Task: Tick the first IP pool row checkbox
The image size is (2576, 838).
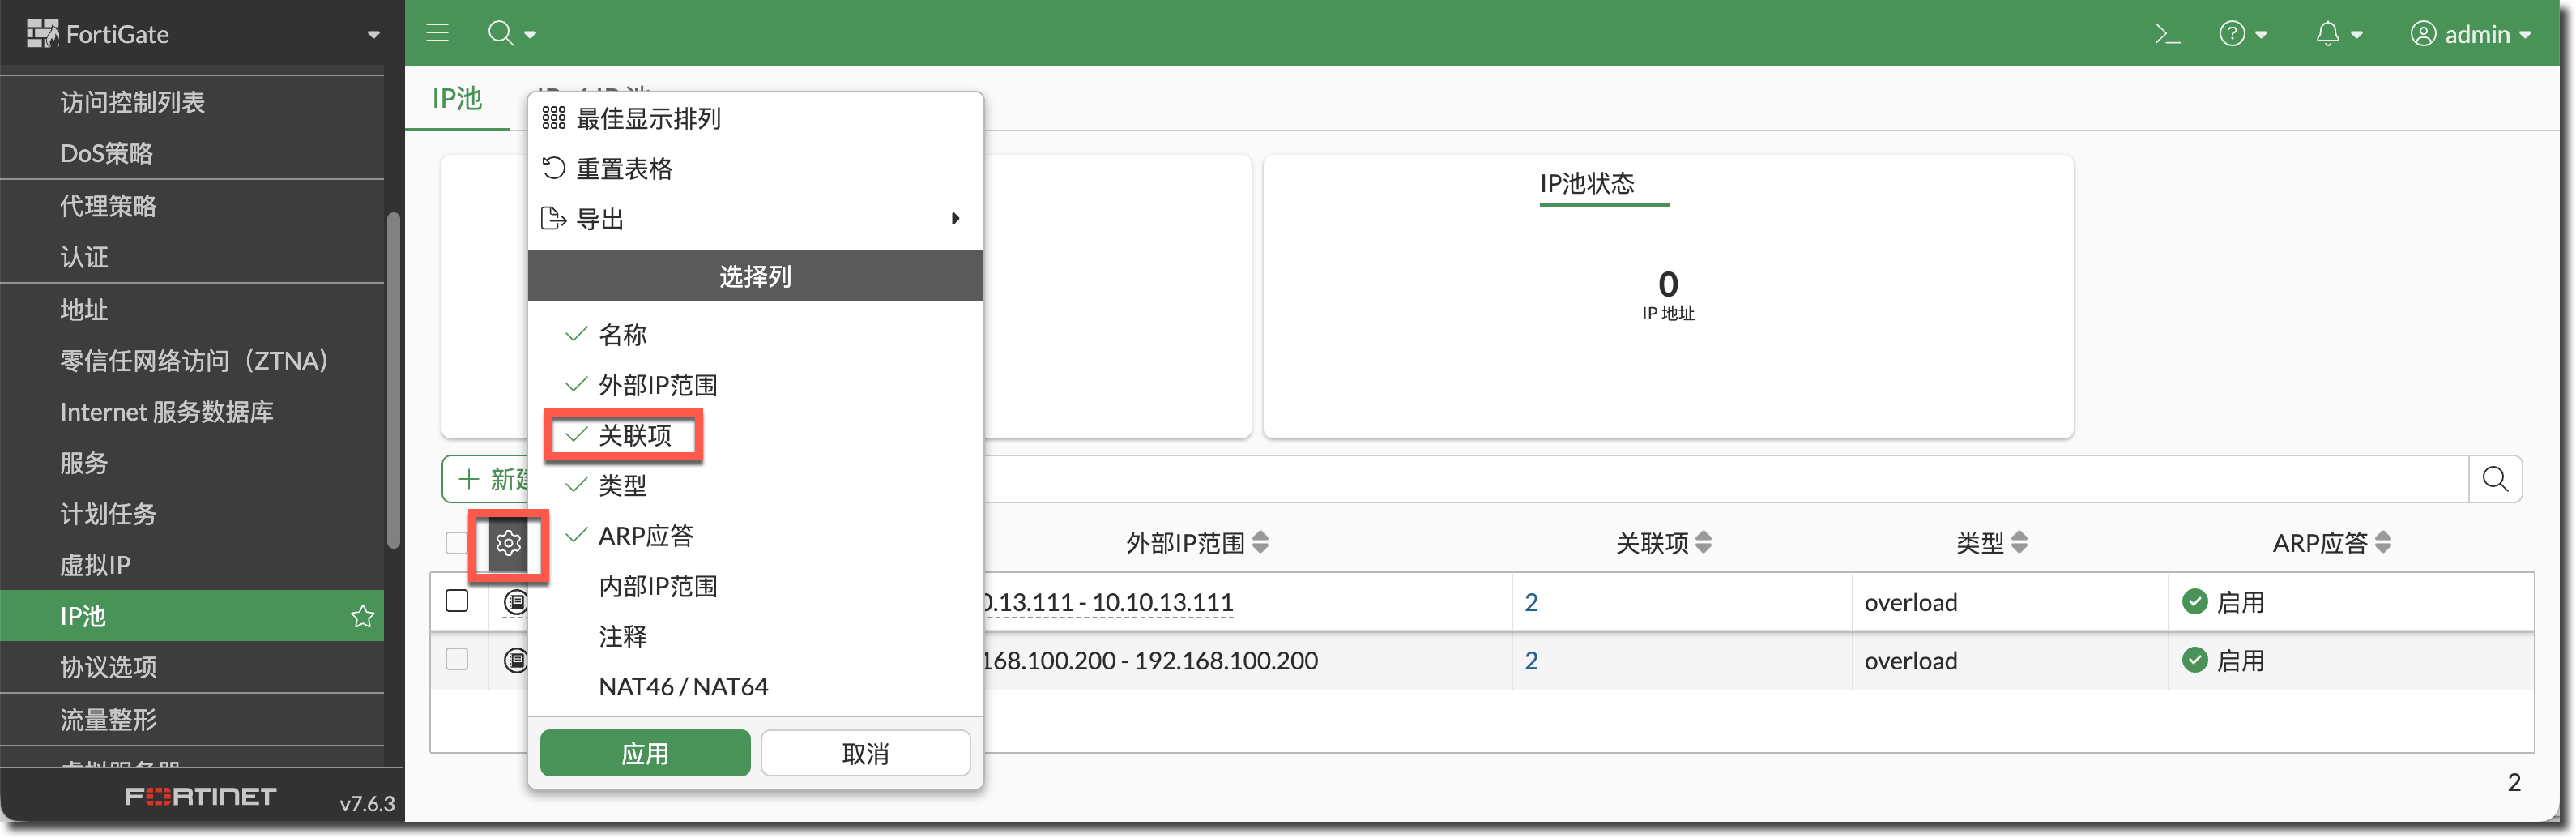Action: [x=457, y=601]
